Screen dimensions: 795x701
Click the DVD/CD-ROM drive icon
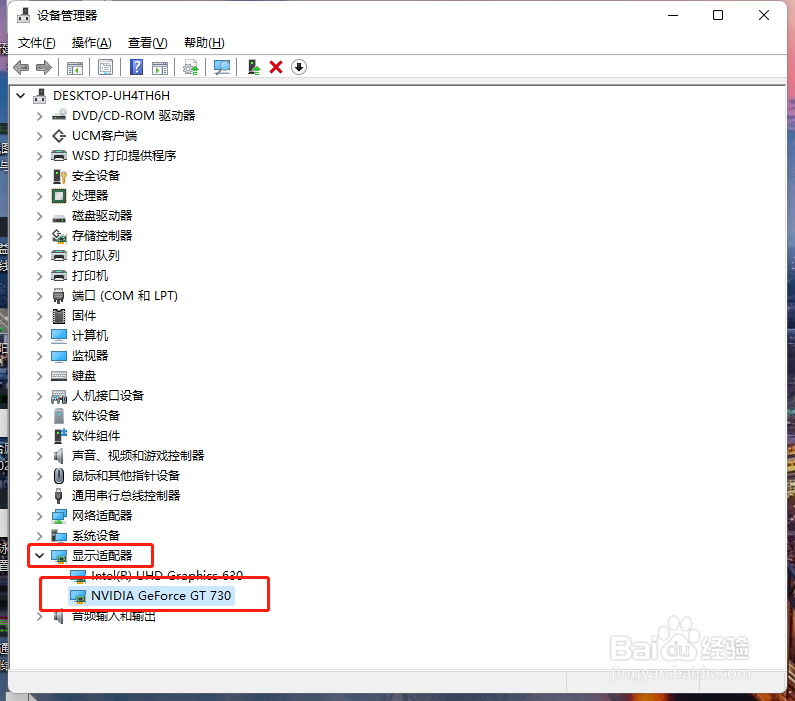(x=59, y=115)
